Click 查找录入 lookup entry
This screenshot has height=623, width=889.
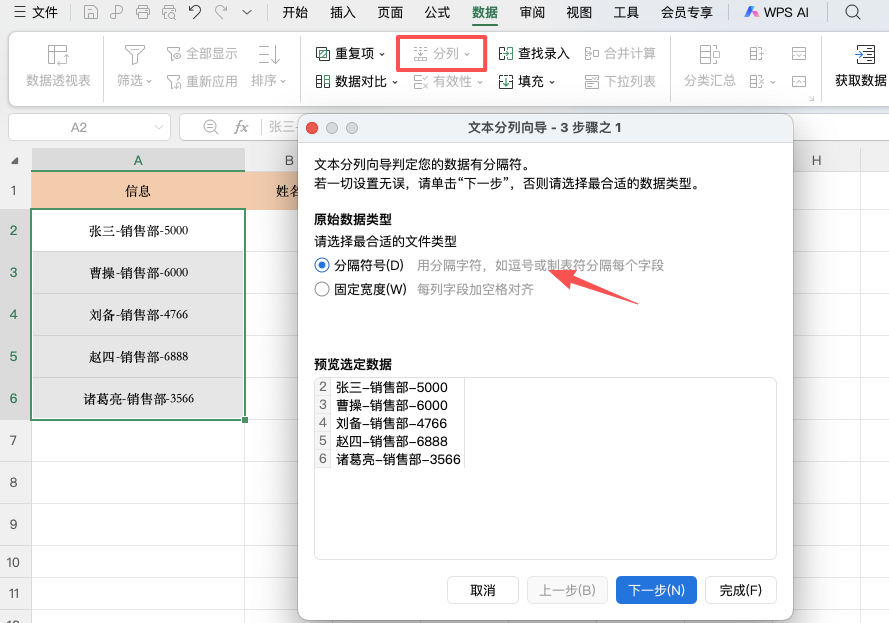(534, 53)
